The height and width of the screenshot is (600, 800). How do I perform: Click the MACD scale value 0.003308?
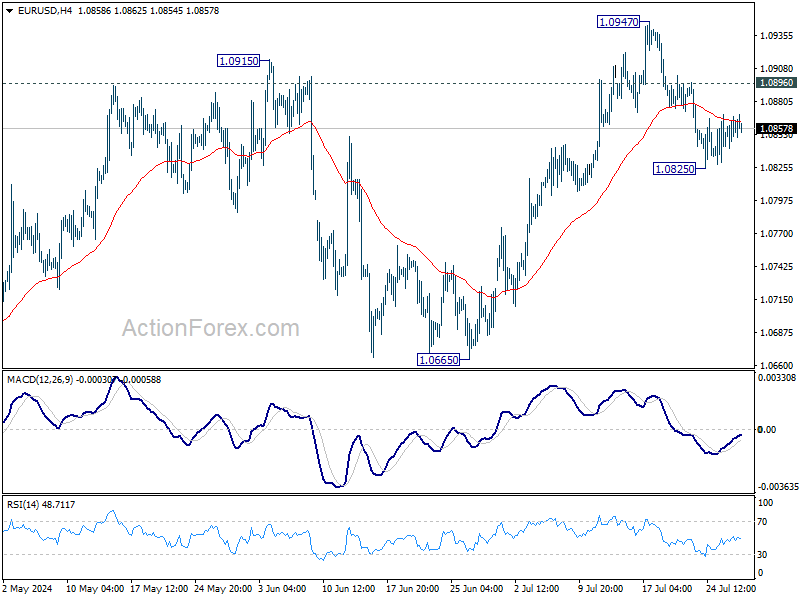click(x=777, y=378)
